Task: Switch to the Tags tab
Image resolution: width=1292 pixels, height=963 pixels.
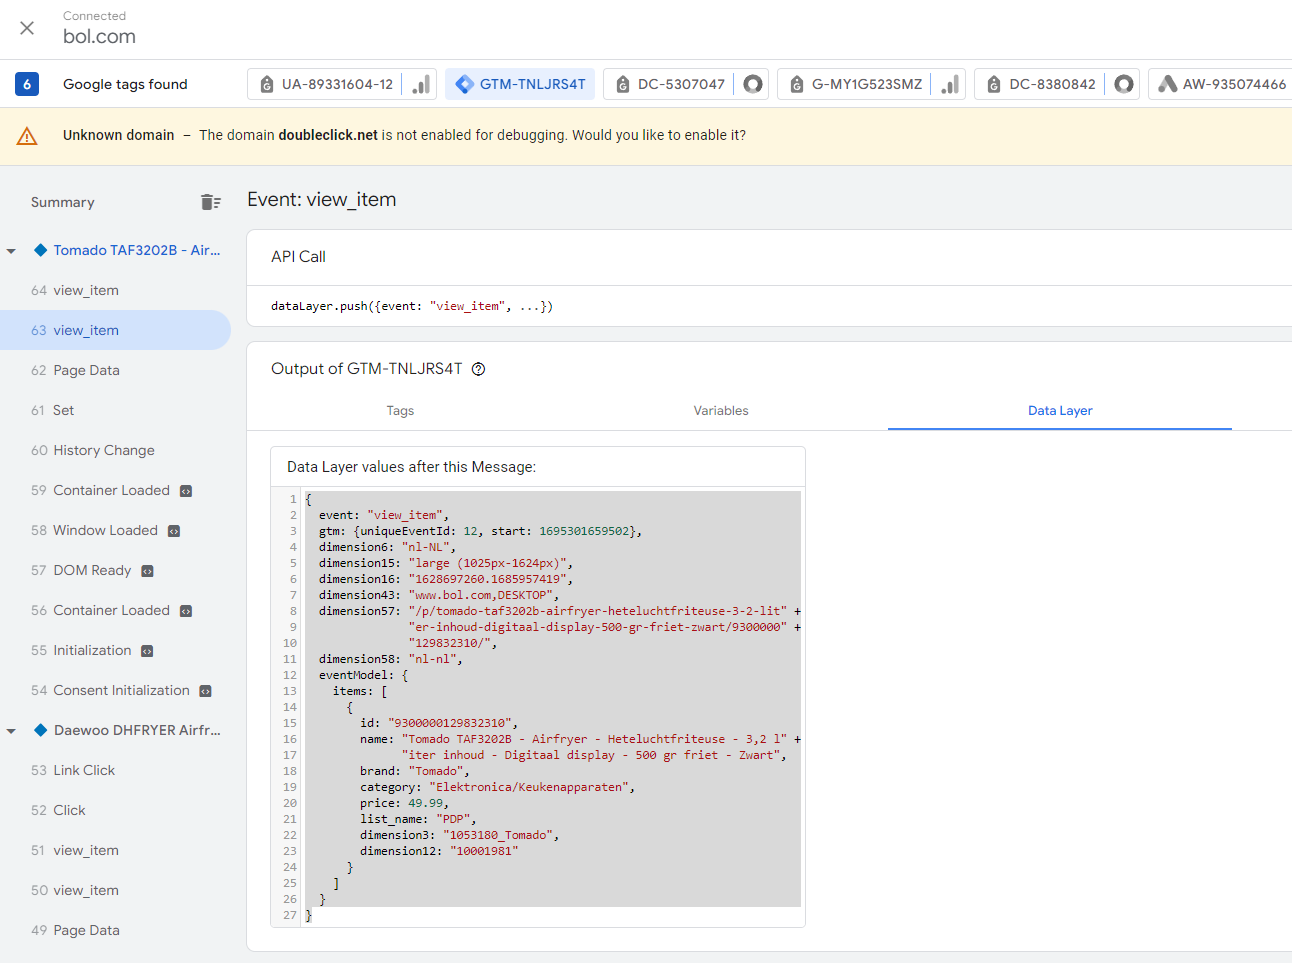Action: click(400, 410)
